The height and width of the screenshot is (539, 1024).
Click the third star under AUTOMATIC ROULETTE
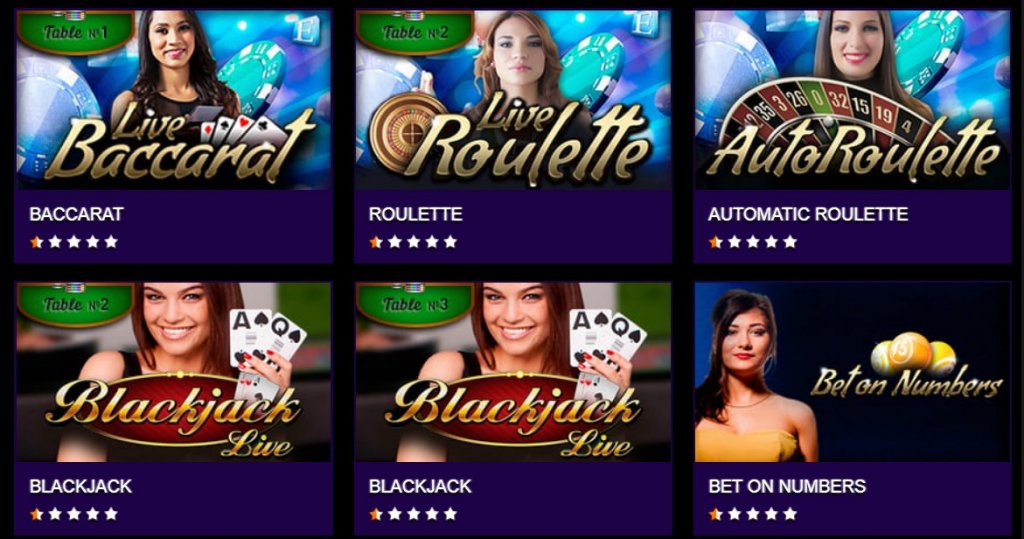click(x=753, y=242)
